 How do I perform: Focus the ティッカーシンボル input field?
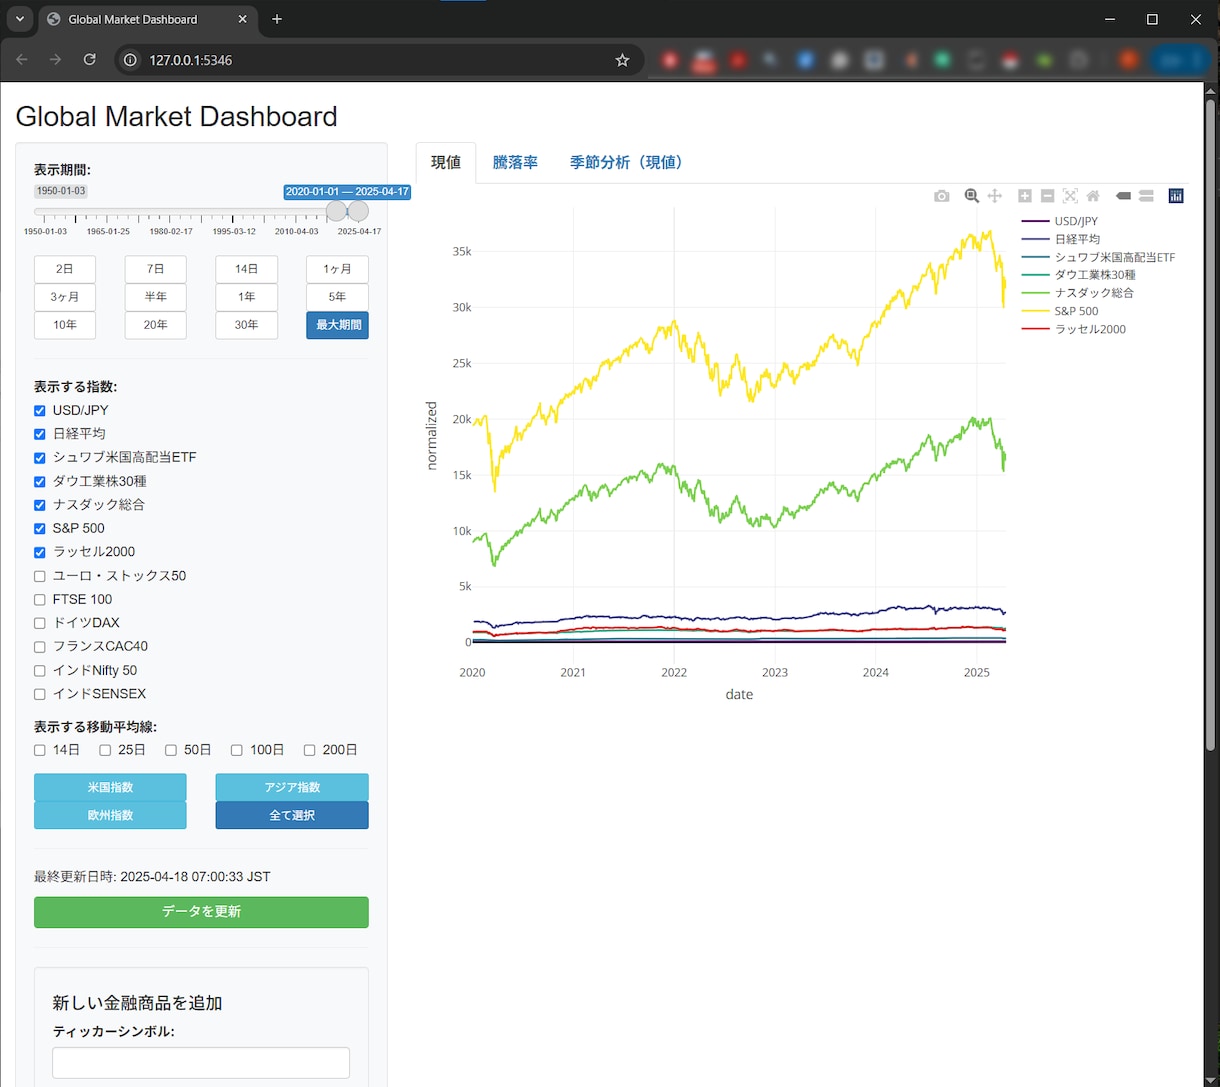[x=201, y=1063]
